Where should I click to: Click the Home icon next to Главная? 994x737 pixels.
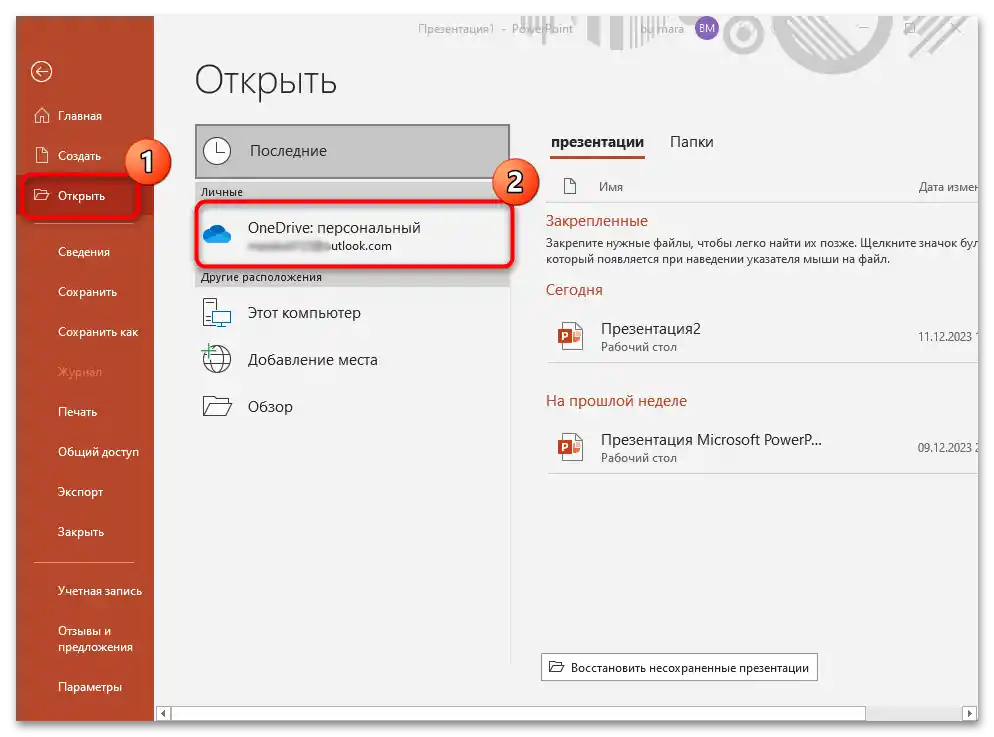(41, 115)
